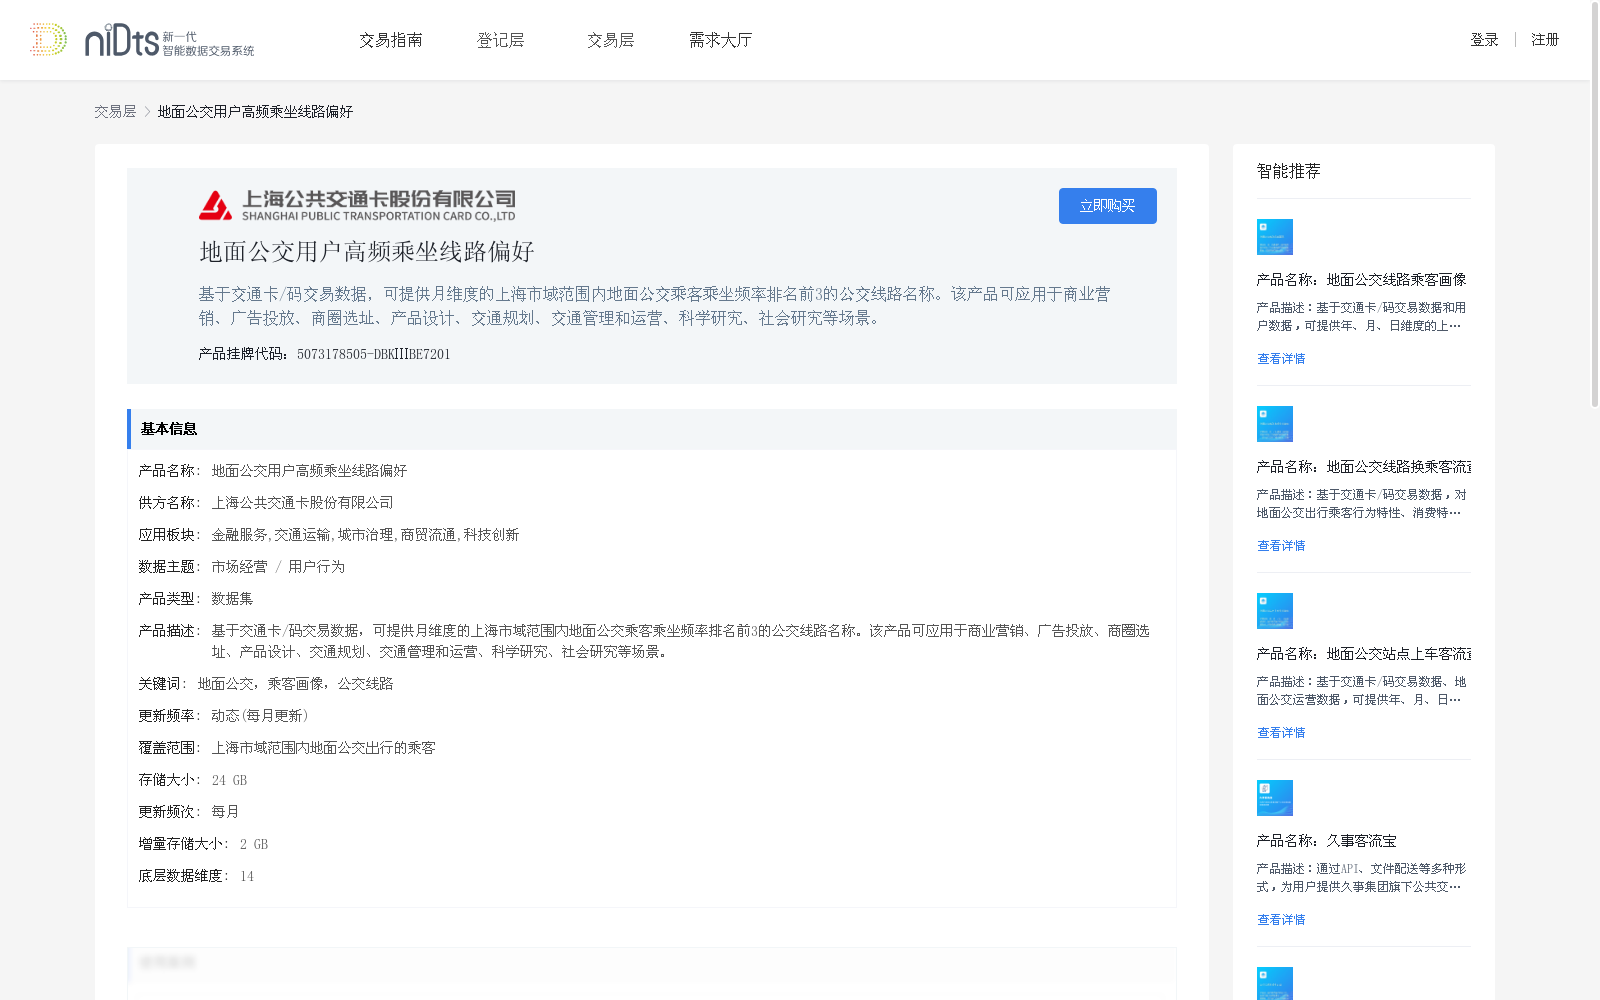Screen dimensions: 1600x1000
Task: Click coverage text 上海市域范围内地面公交出行的乘客
Action: point(323,748)
